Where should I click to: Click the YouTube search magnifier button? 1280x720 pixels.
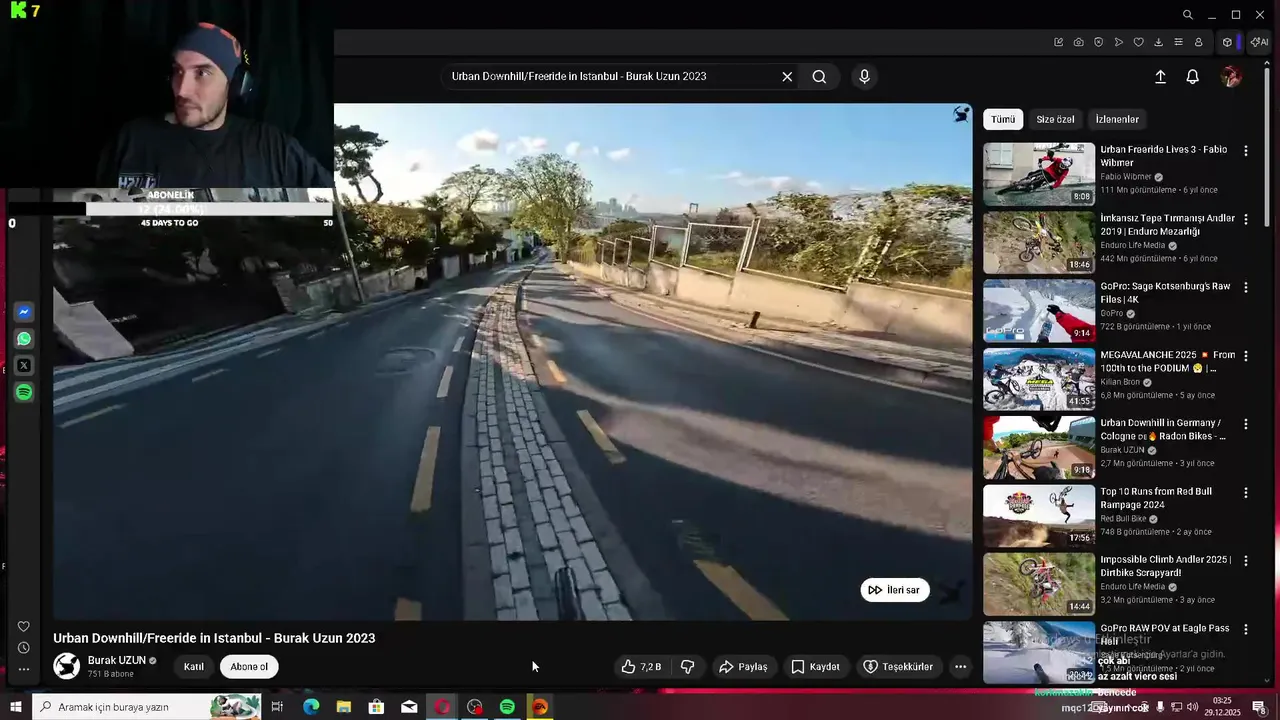(819, 76)
